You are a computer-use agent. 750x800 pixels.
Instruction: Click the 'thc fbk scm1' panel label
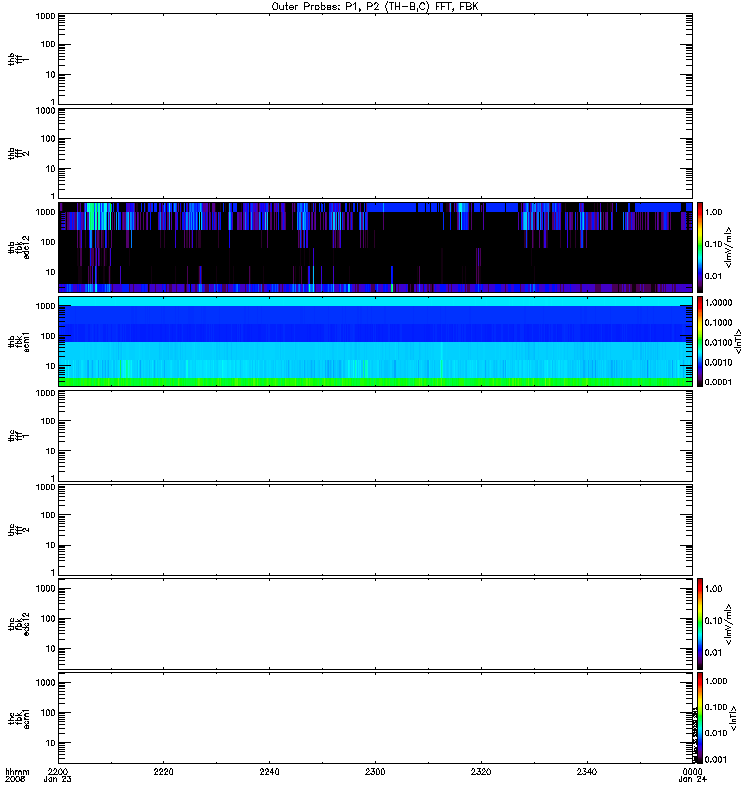(x=19, y=718)
